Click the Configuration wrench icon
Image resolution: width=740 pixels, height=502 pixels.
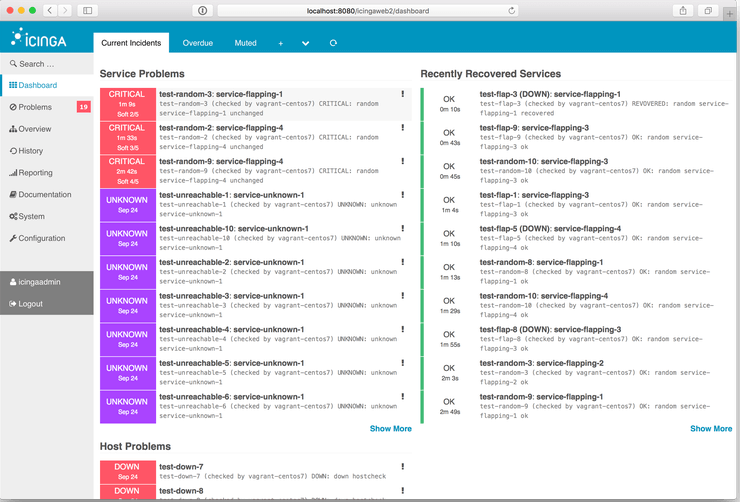(x=13, y=238)
